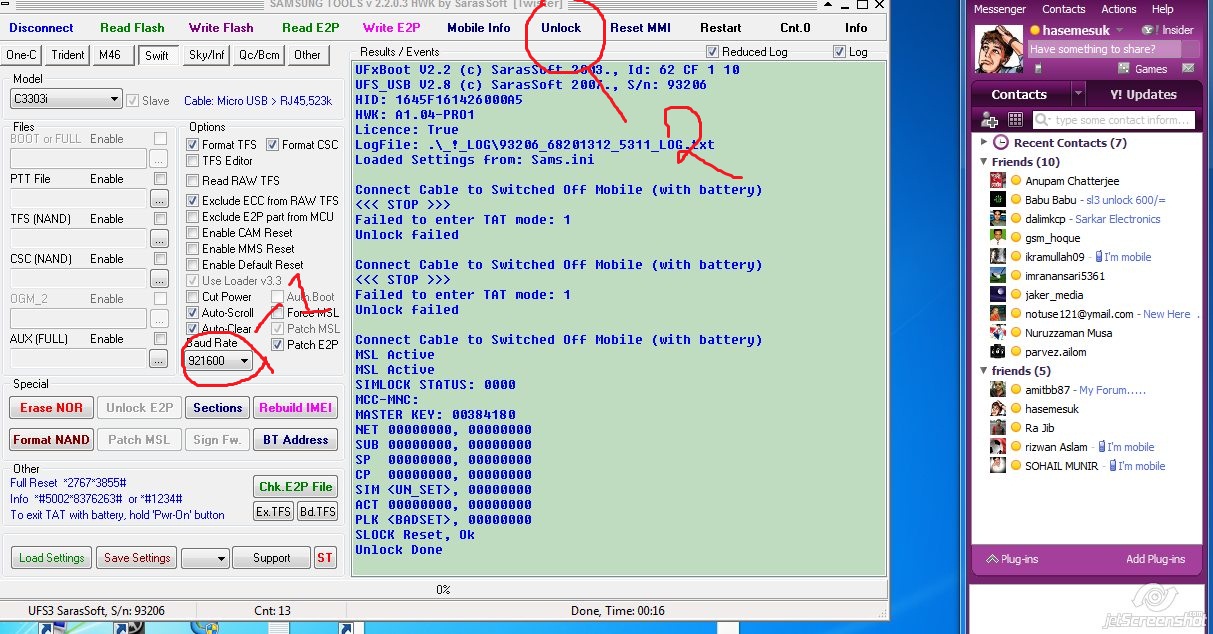The height and width of the screenshot is (634, 1213).
Task: Click the status indicator next to hasemesuk
Action: tap(1035, 31)
